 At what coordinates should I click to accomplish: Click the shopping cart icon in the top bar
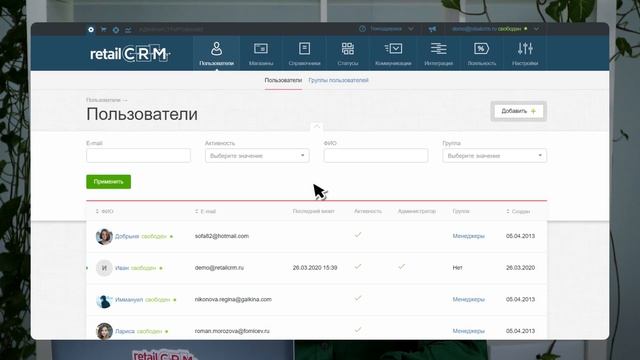point(103,29)
